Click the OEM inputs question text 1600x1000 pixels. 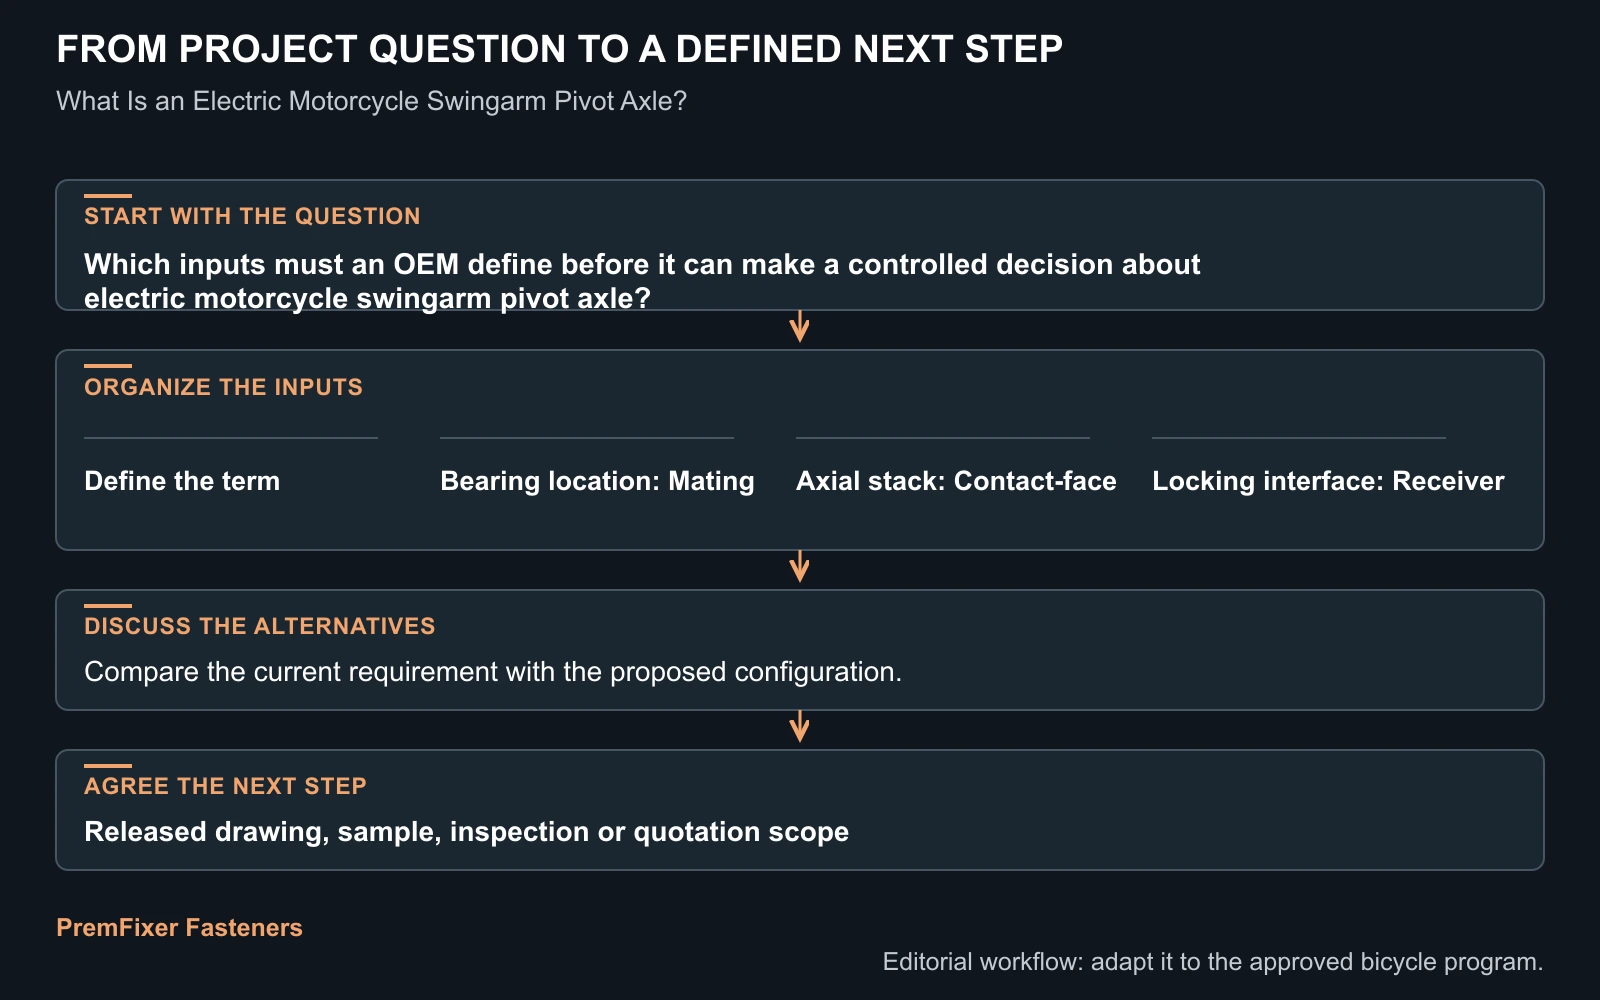coord(642,281)
